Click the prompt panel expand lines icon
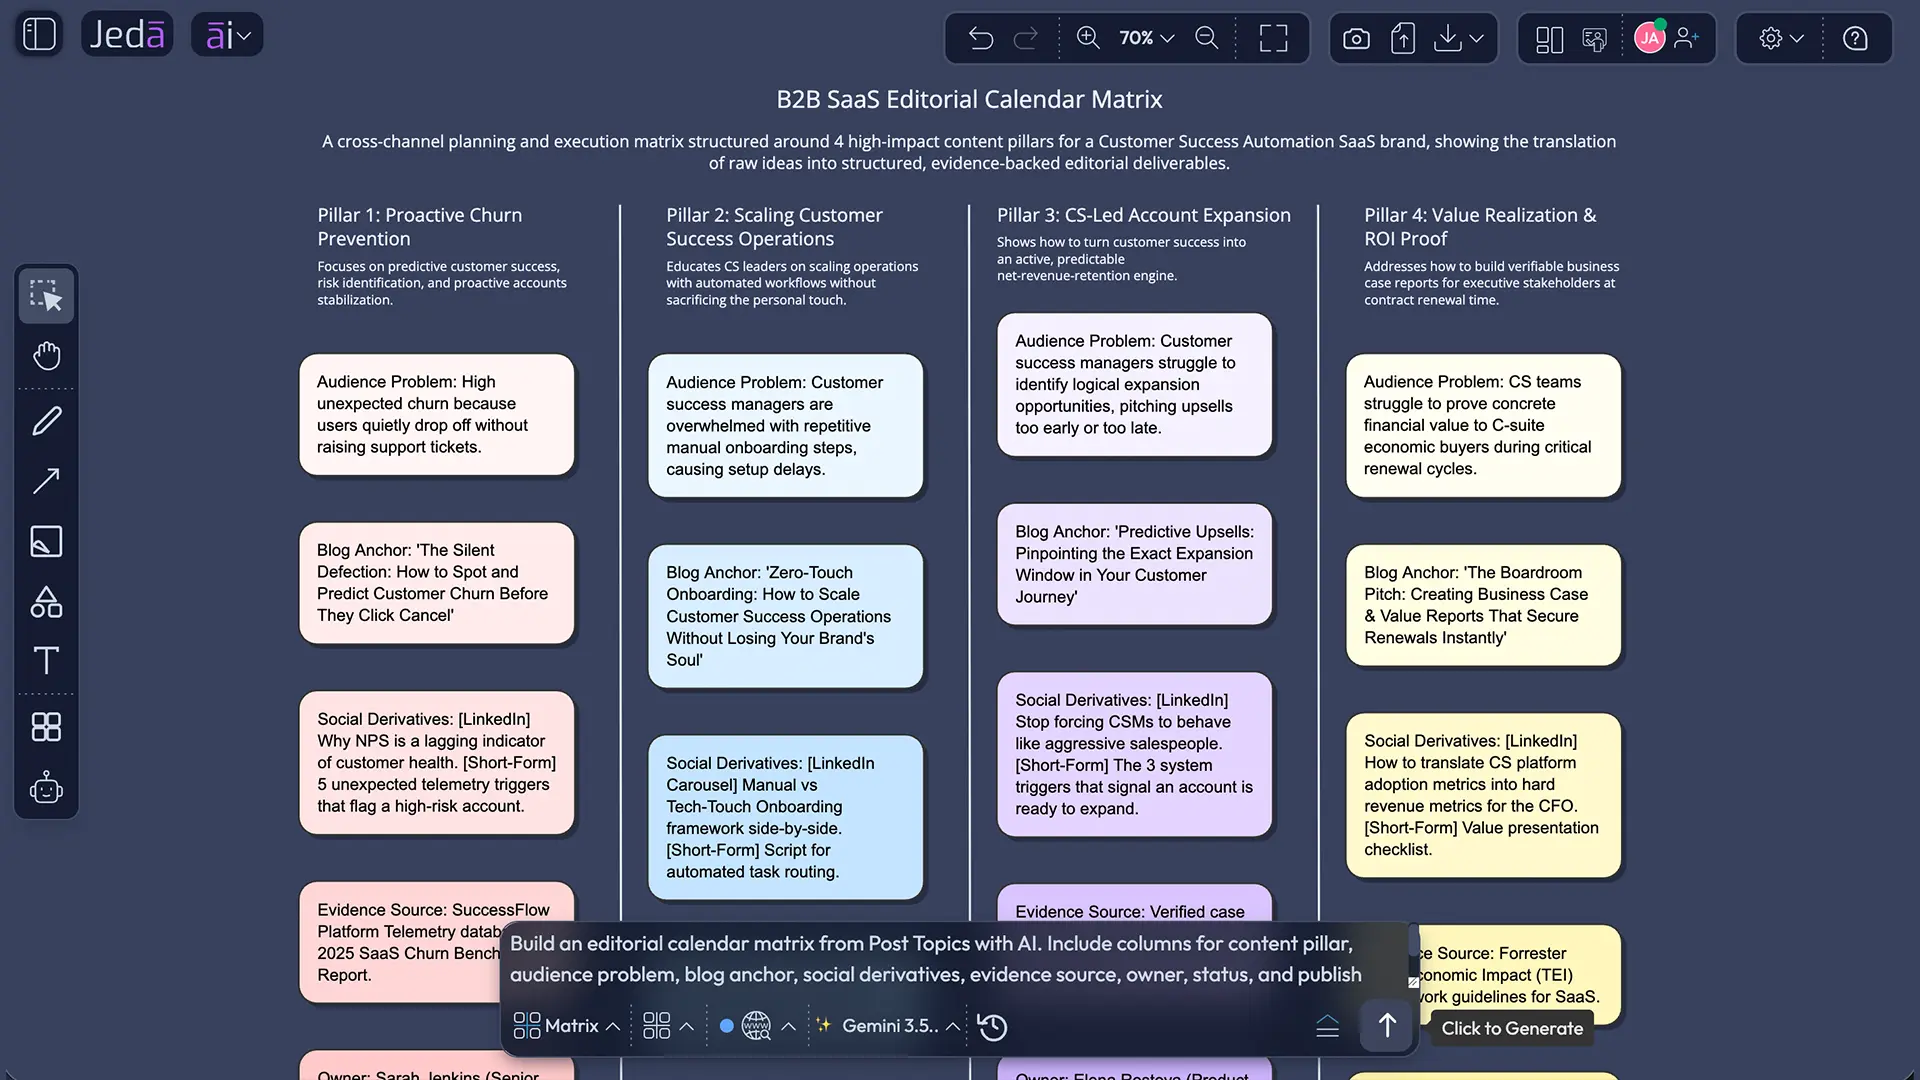 [1327, 1026]
